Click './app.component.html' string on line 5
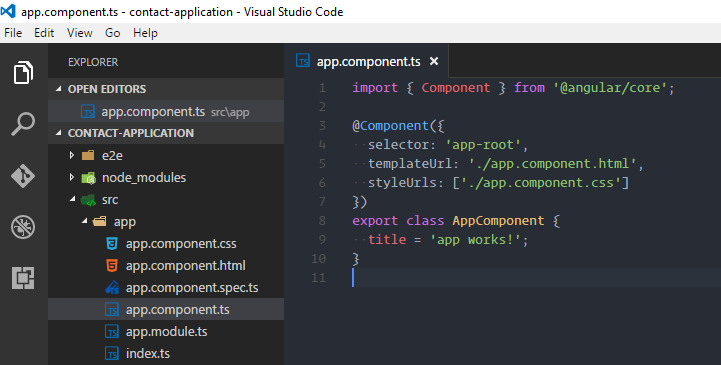The width and height of the screenshot is (721, 365). [x=552, y=164]
